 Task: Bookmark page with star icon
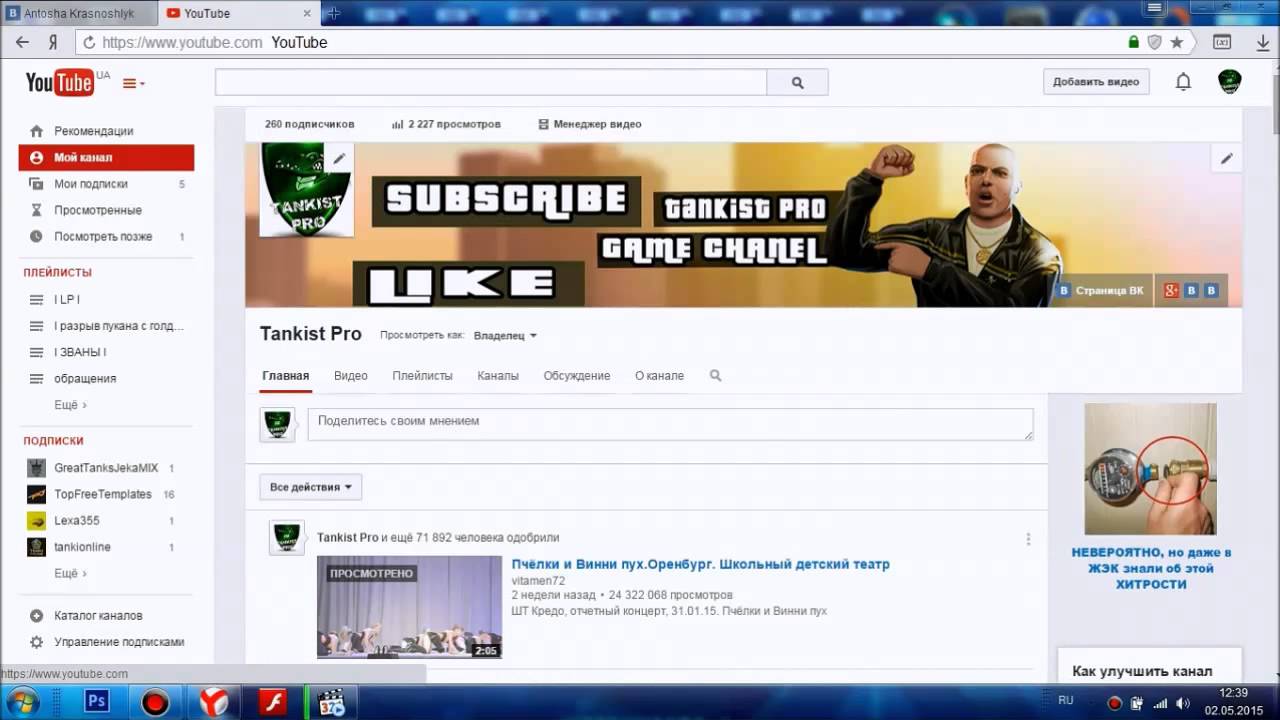(x=1177, y=42)
